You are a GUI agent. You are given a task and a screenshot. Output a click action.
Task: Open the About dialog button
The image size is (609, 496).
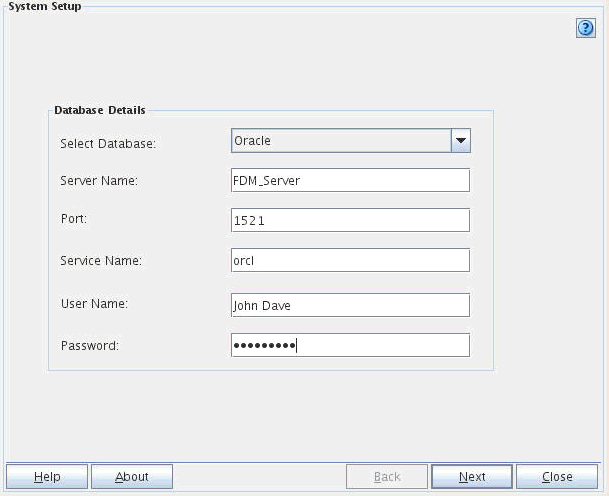pos(132,477)
